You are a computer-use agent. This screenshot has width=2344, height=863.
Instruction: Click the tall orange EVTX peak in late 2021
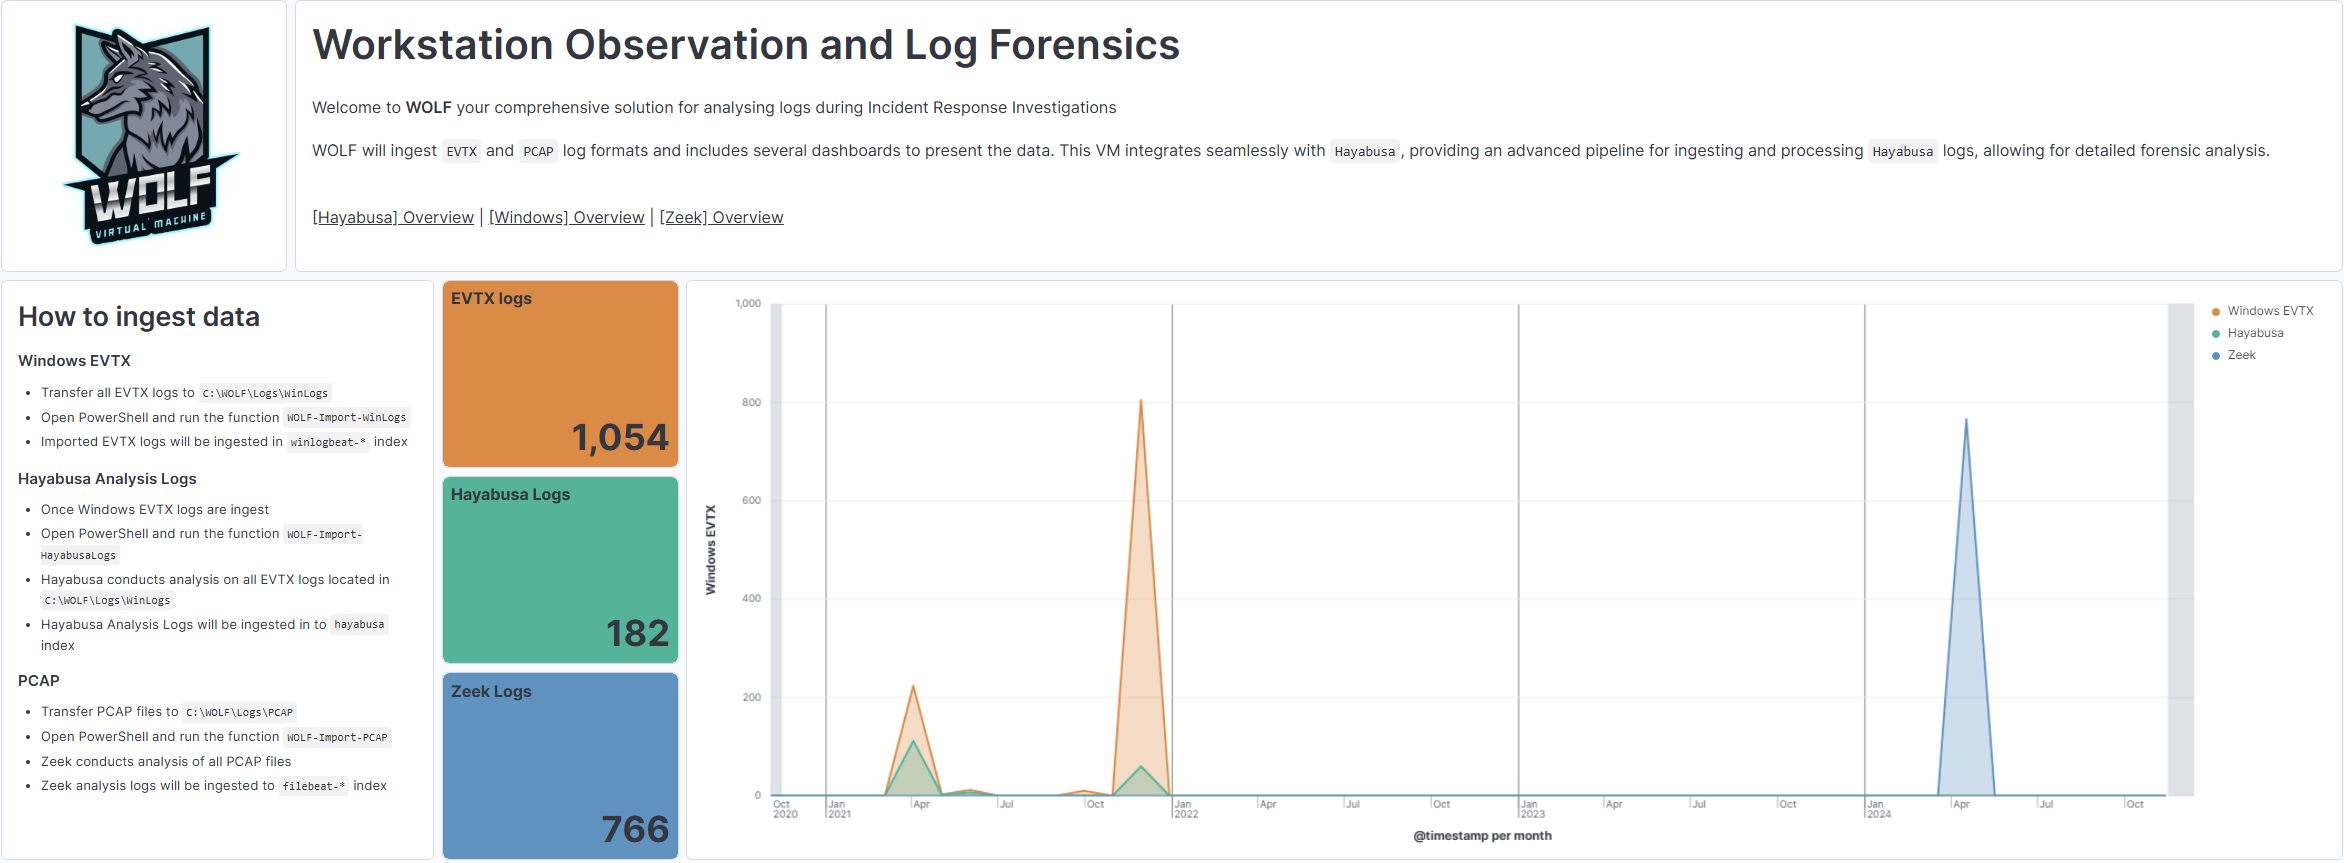coord(1141,402)
